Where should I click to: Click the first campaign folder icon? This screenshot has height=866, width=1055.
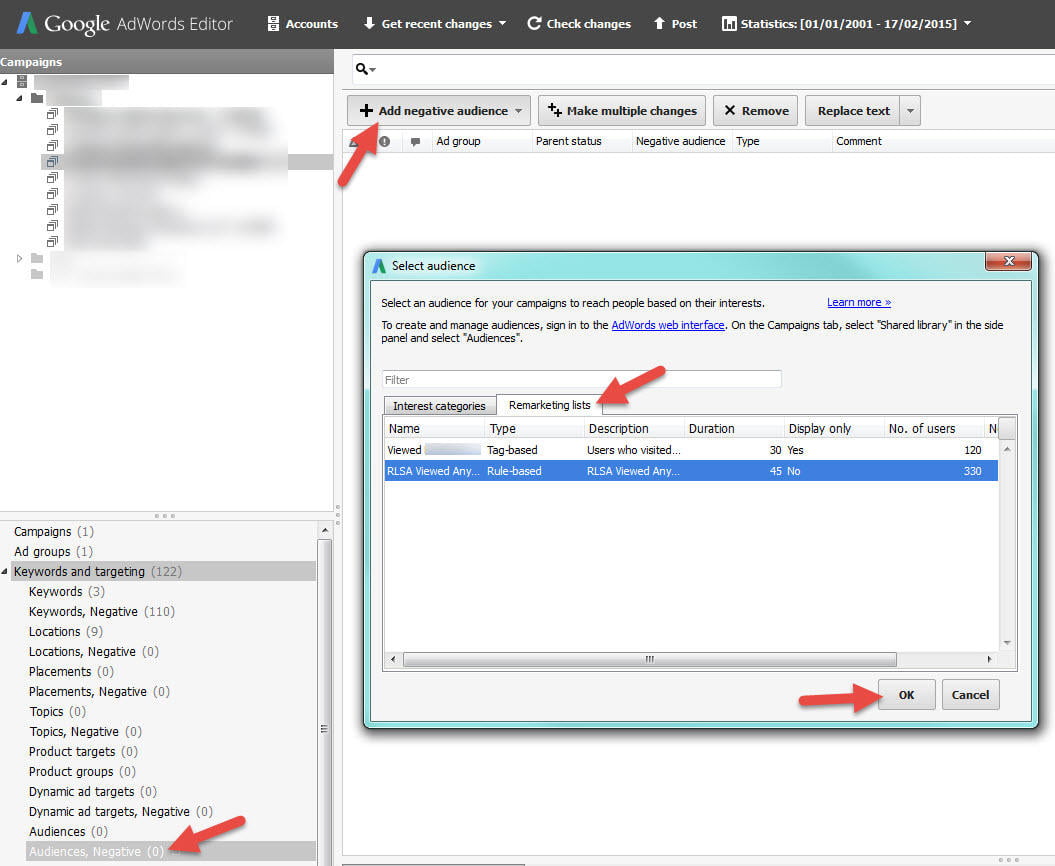click(37, 98)
